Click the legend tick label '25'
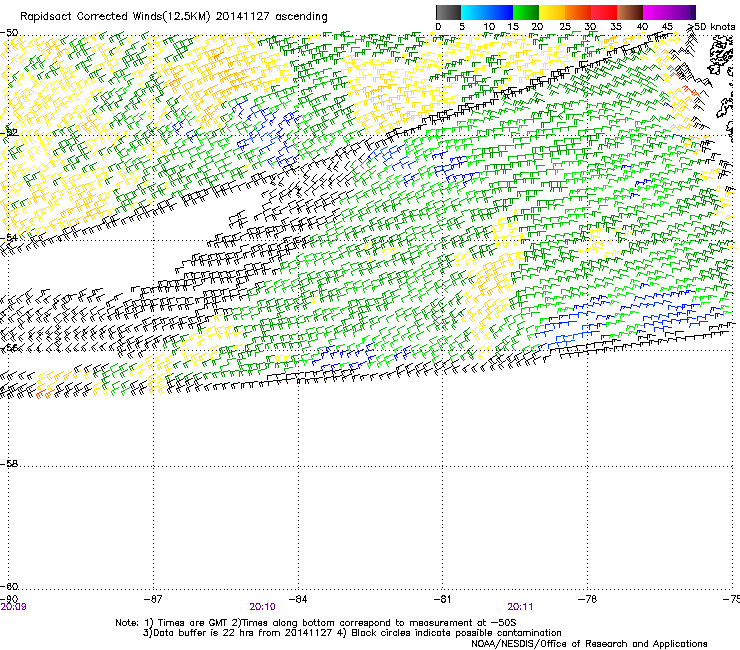Viewport: 740px width, 650px height. click(565, 27)
